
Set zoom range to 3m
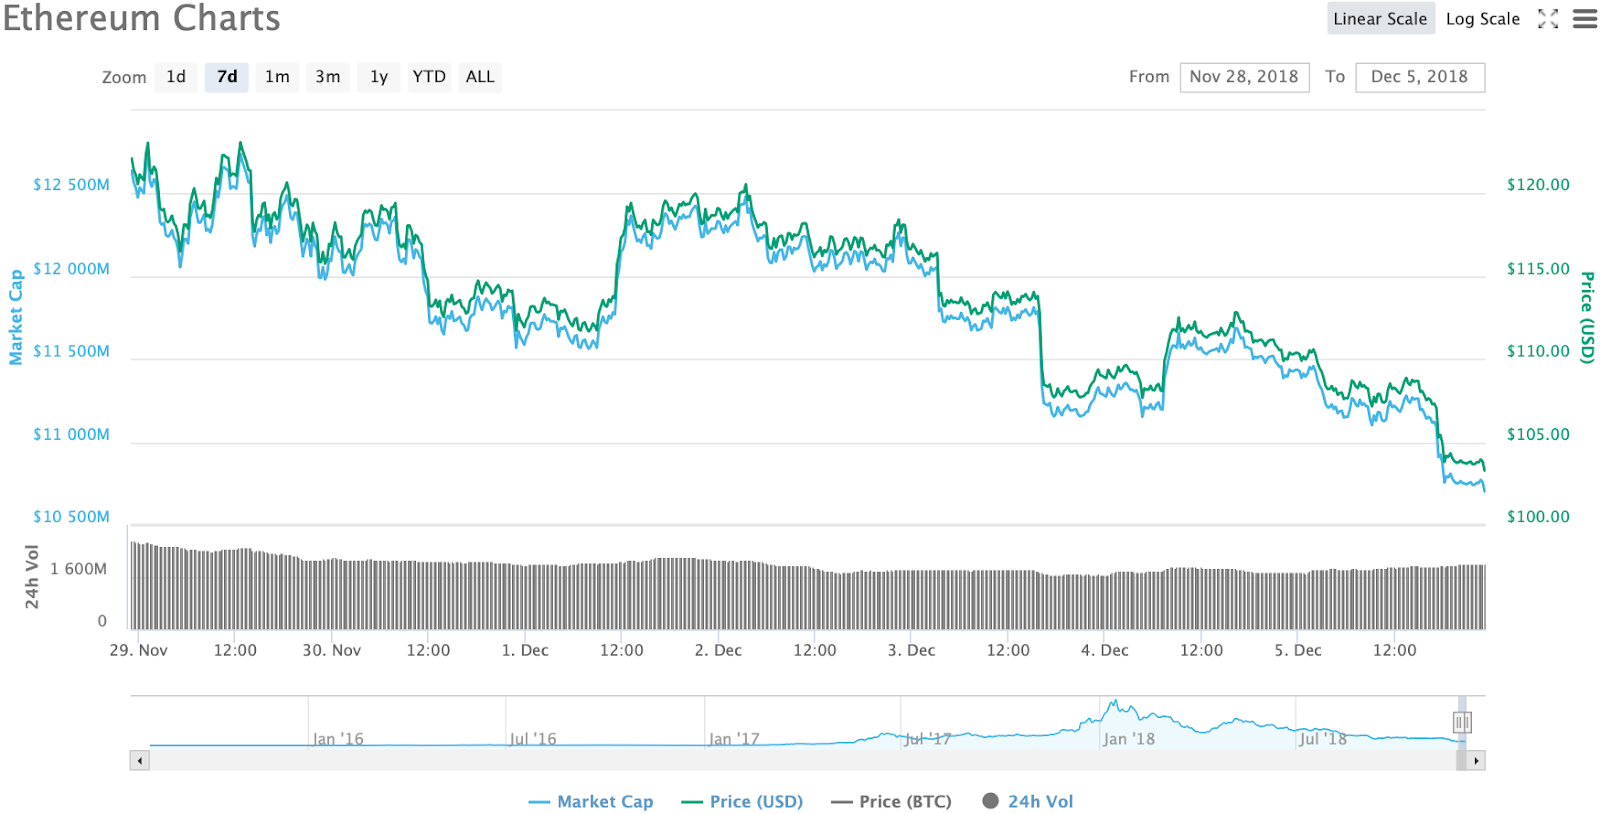pos(328,77)
